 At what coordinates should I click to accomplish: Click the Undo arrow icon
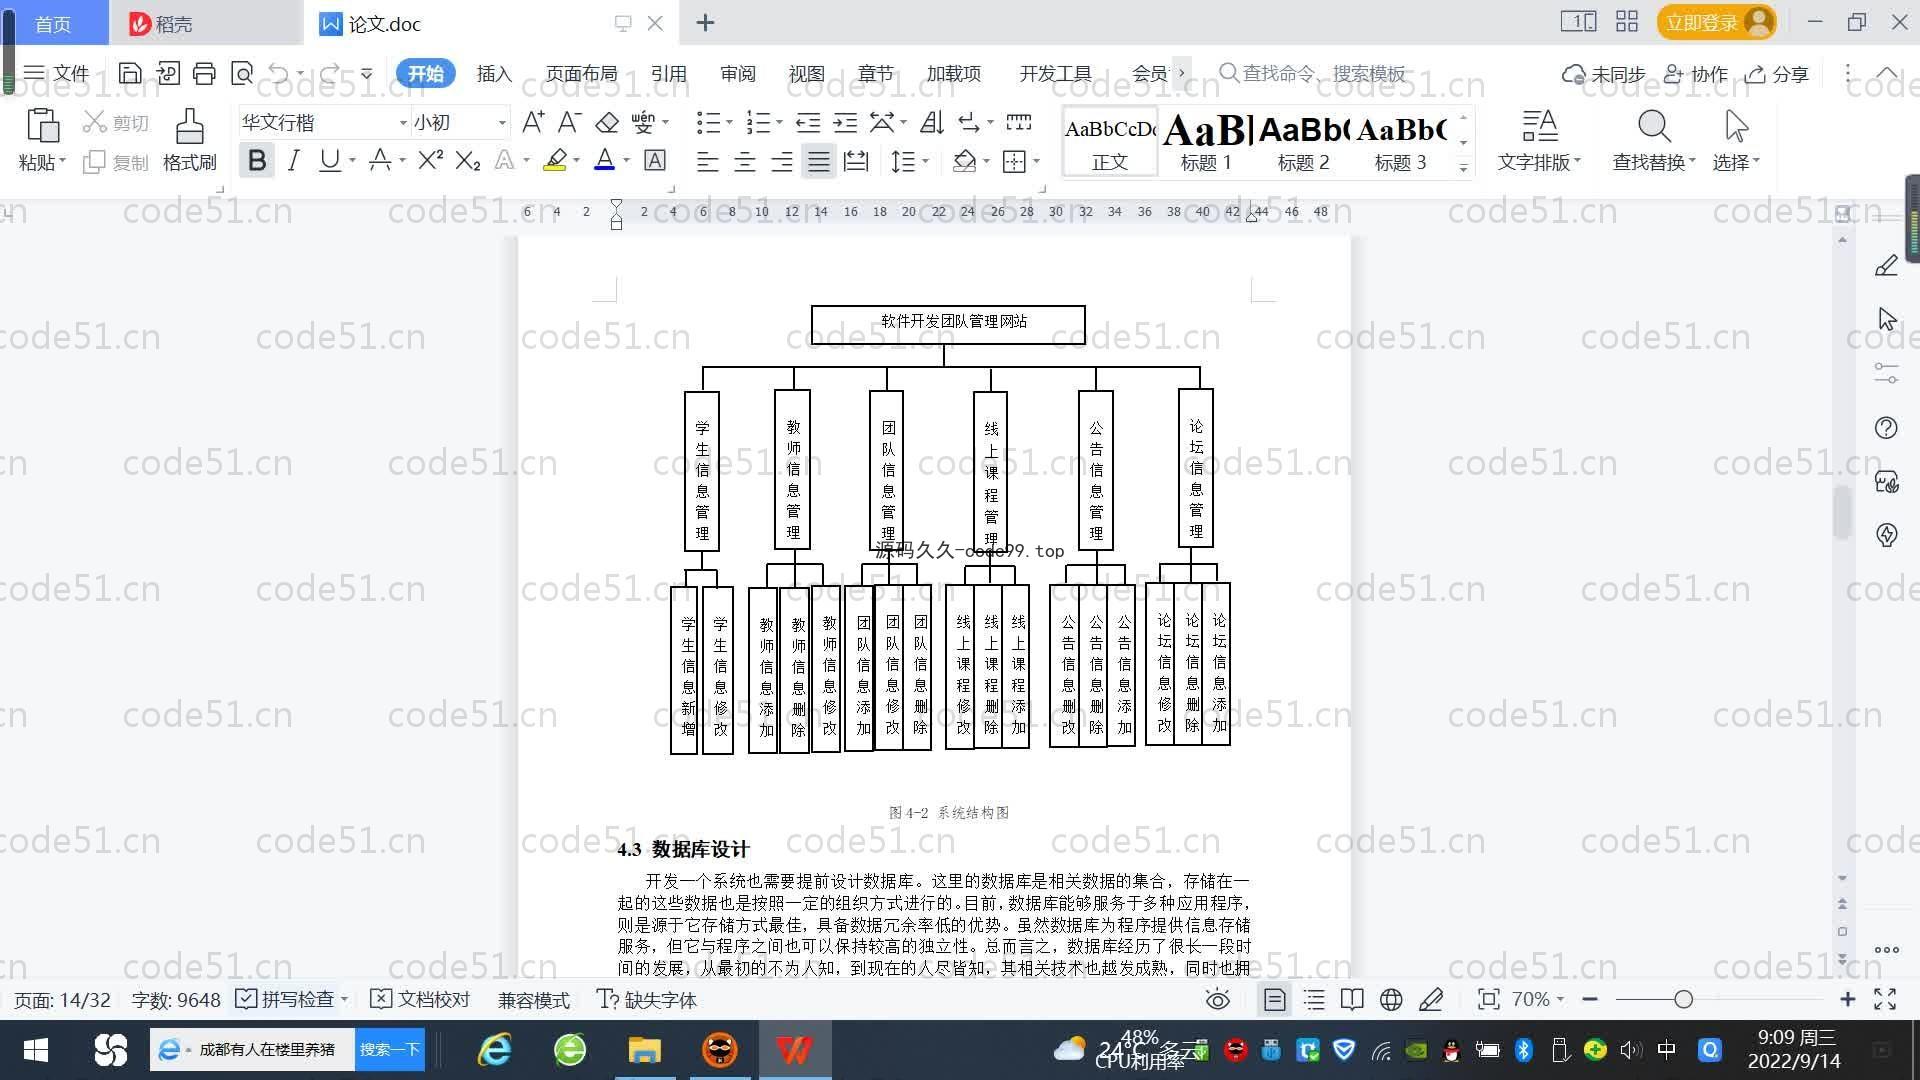coord(279,73)
